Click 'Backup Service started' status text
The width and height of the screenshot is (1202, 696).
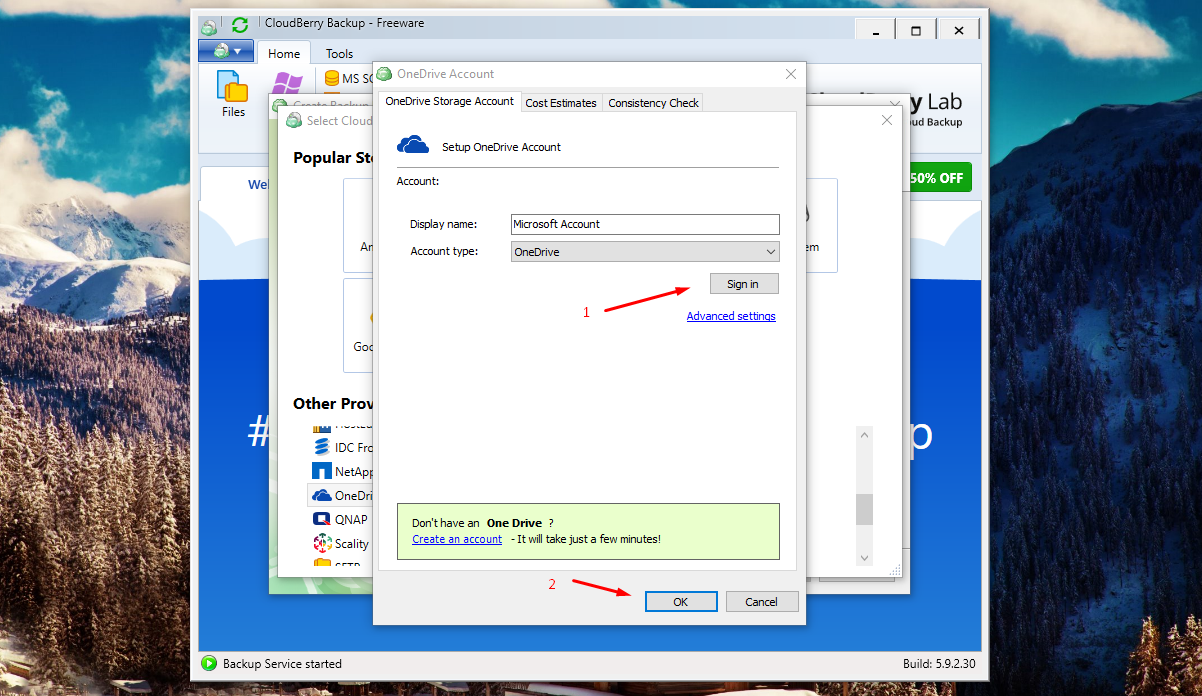pyautogui.click(x=282, y=663)
